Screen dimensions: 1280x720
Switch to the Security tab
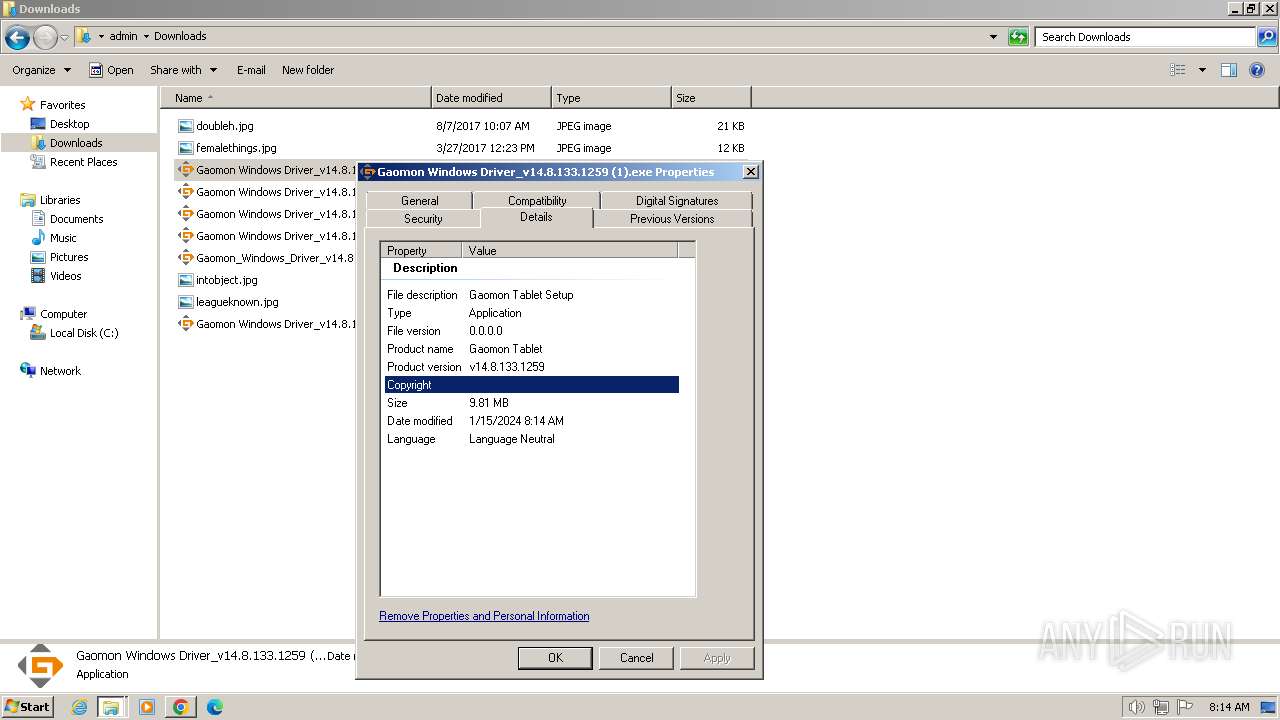click(x=423, y=219)
